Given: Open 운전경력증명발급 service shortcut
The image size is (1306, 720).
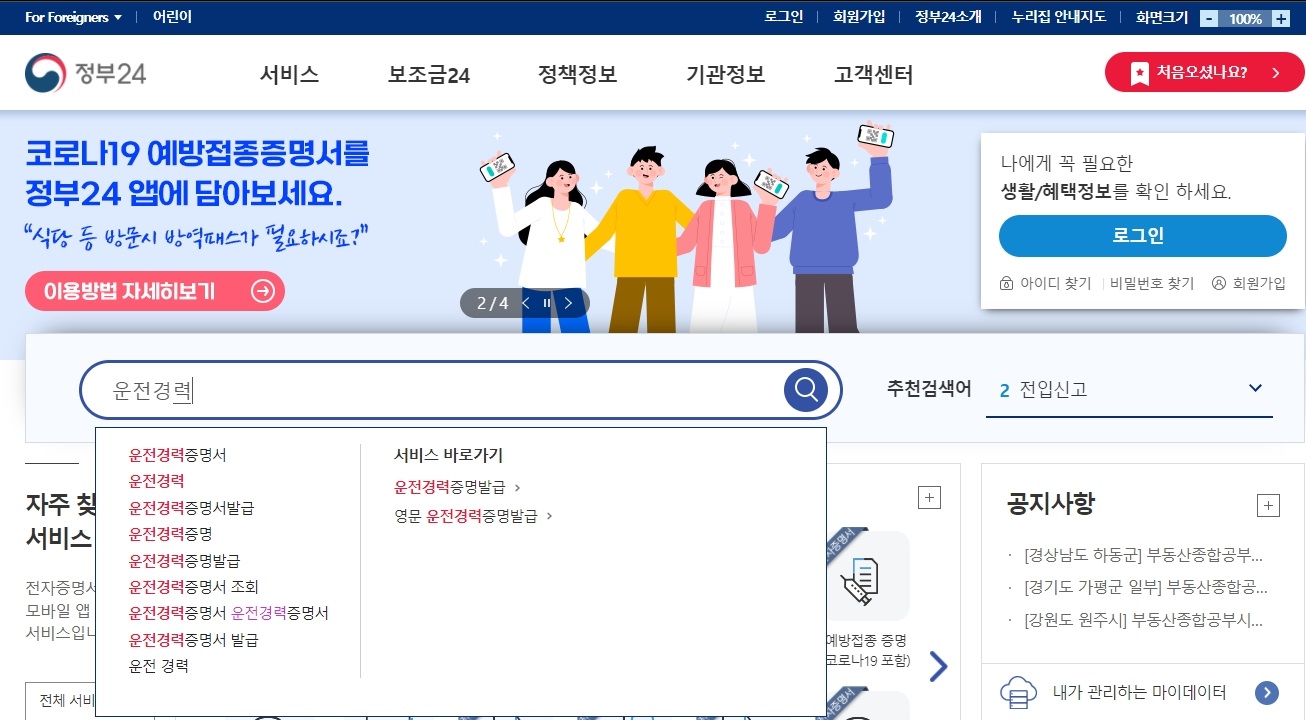Looking at the screenshot, I should click(458, 488).
